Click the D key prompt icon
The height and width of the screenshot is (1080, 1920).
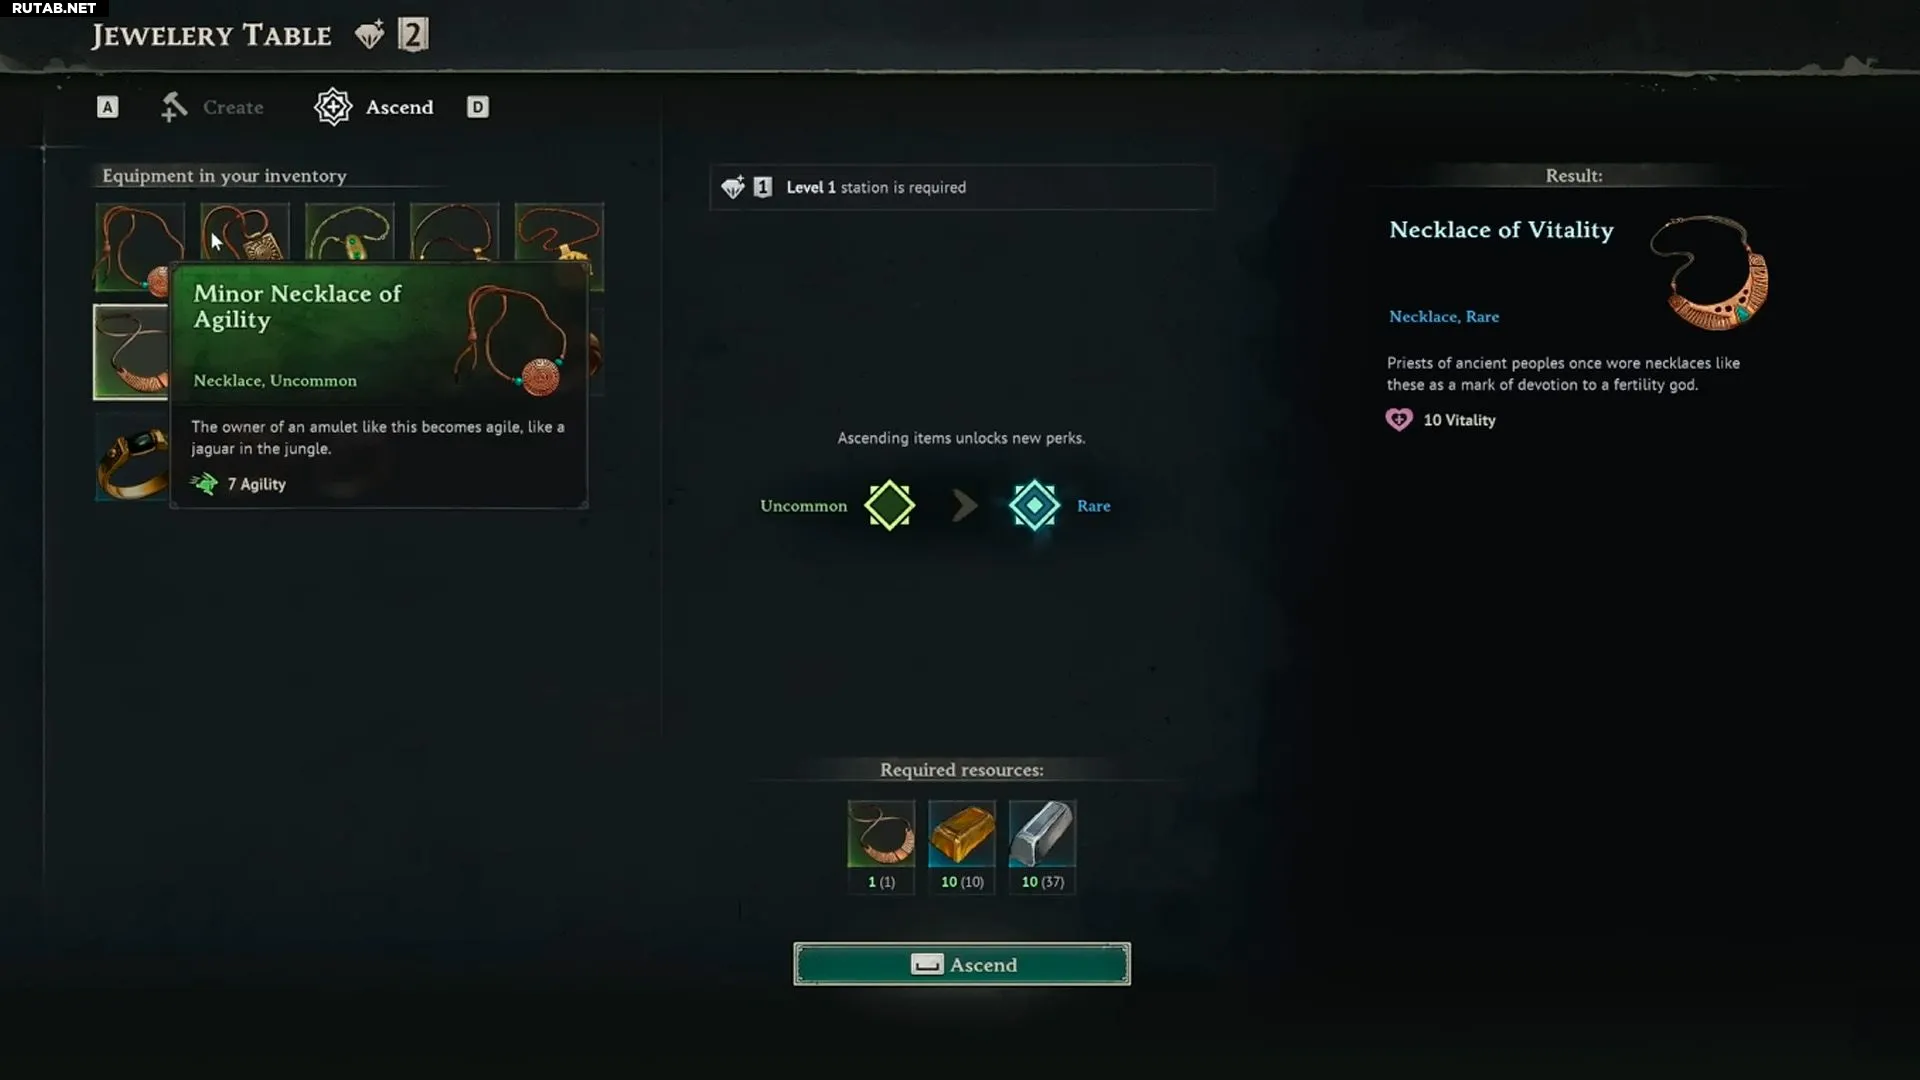[478, 107]
